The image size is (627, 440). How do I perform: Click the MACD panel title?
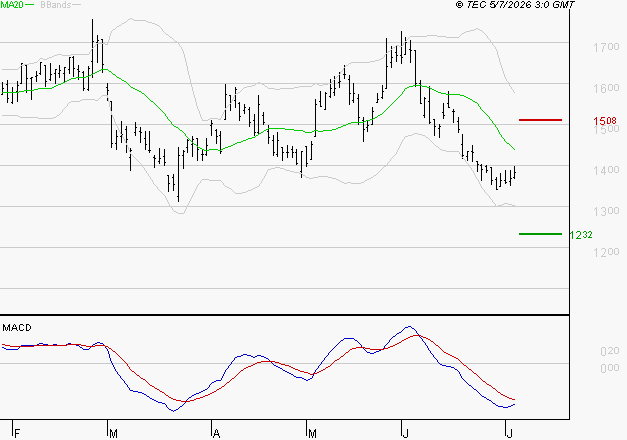tap(17, 328)
